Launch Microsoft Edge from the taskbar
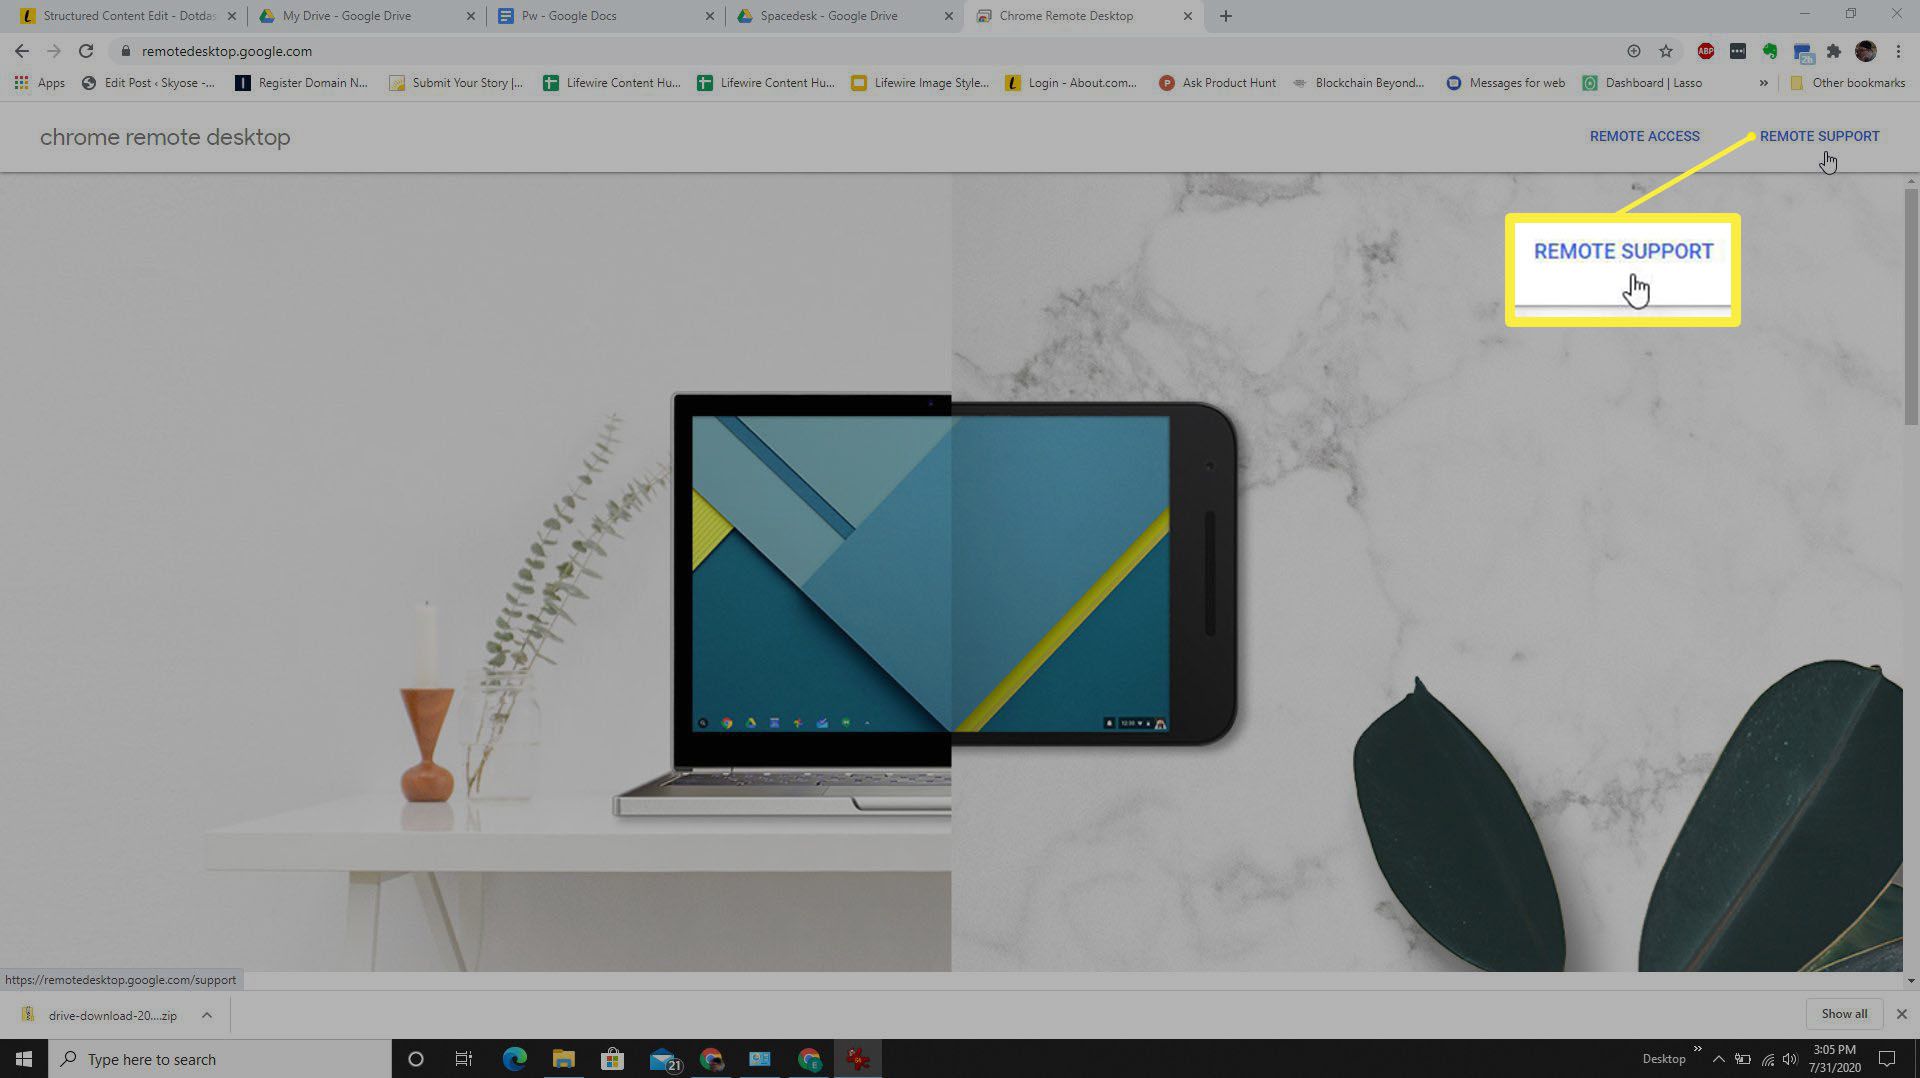The width and height of the screenshot is (1920, 1078). click(x=514, y=1059)
